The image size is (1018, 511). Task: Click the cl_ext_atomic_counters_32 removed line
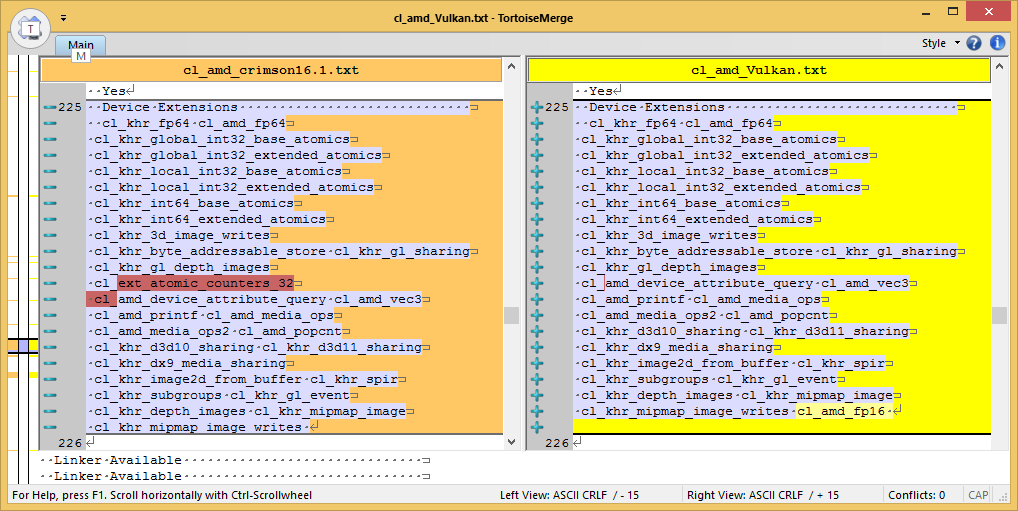[x=205, y=283]
